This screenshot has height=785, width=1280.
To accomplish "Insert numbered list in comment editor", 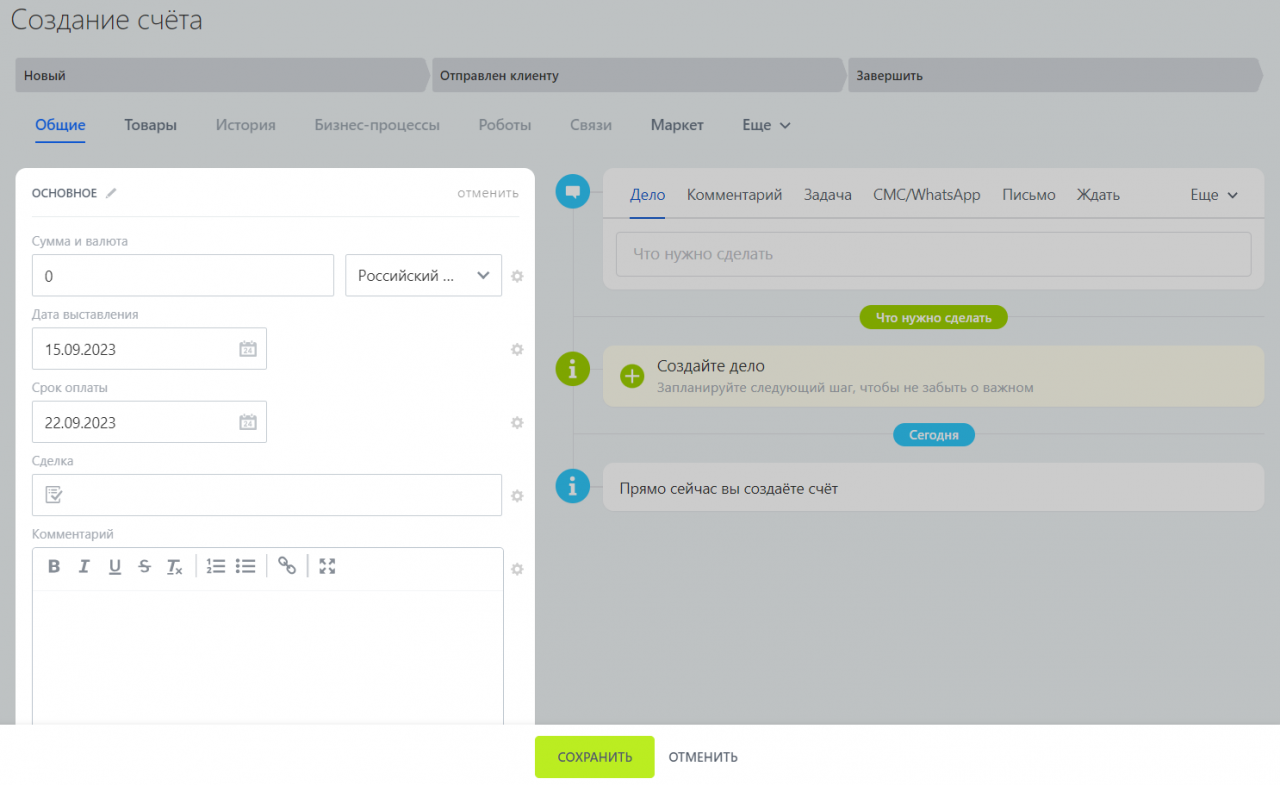I will point(215,566).
